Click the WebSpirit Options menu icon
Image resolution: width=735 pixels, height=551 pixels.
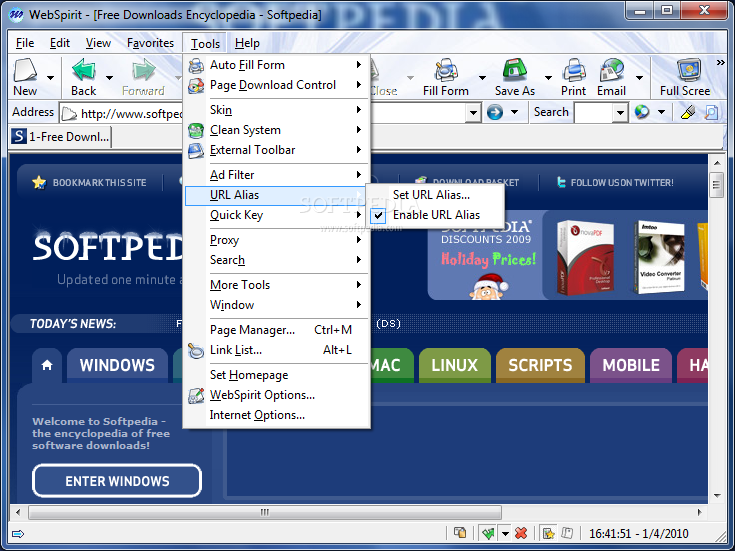196,395
